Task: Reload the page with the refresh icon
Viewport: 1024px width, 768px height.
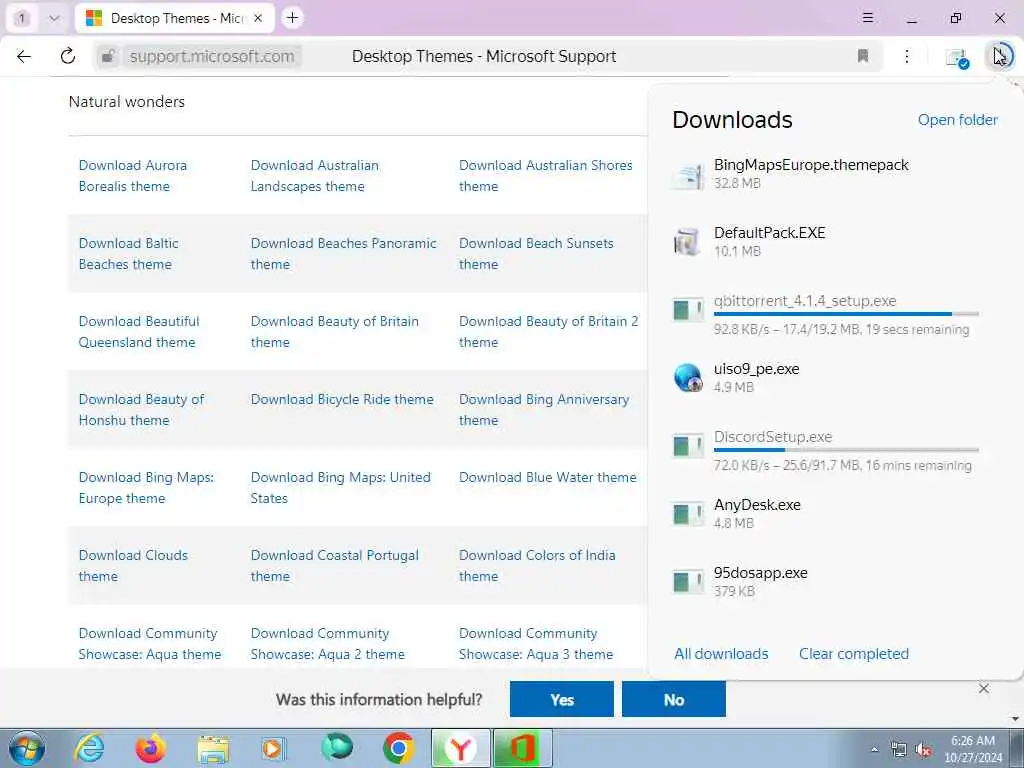Action: coord(68,56)
